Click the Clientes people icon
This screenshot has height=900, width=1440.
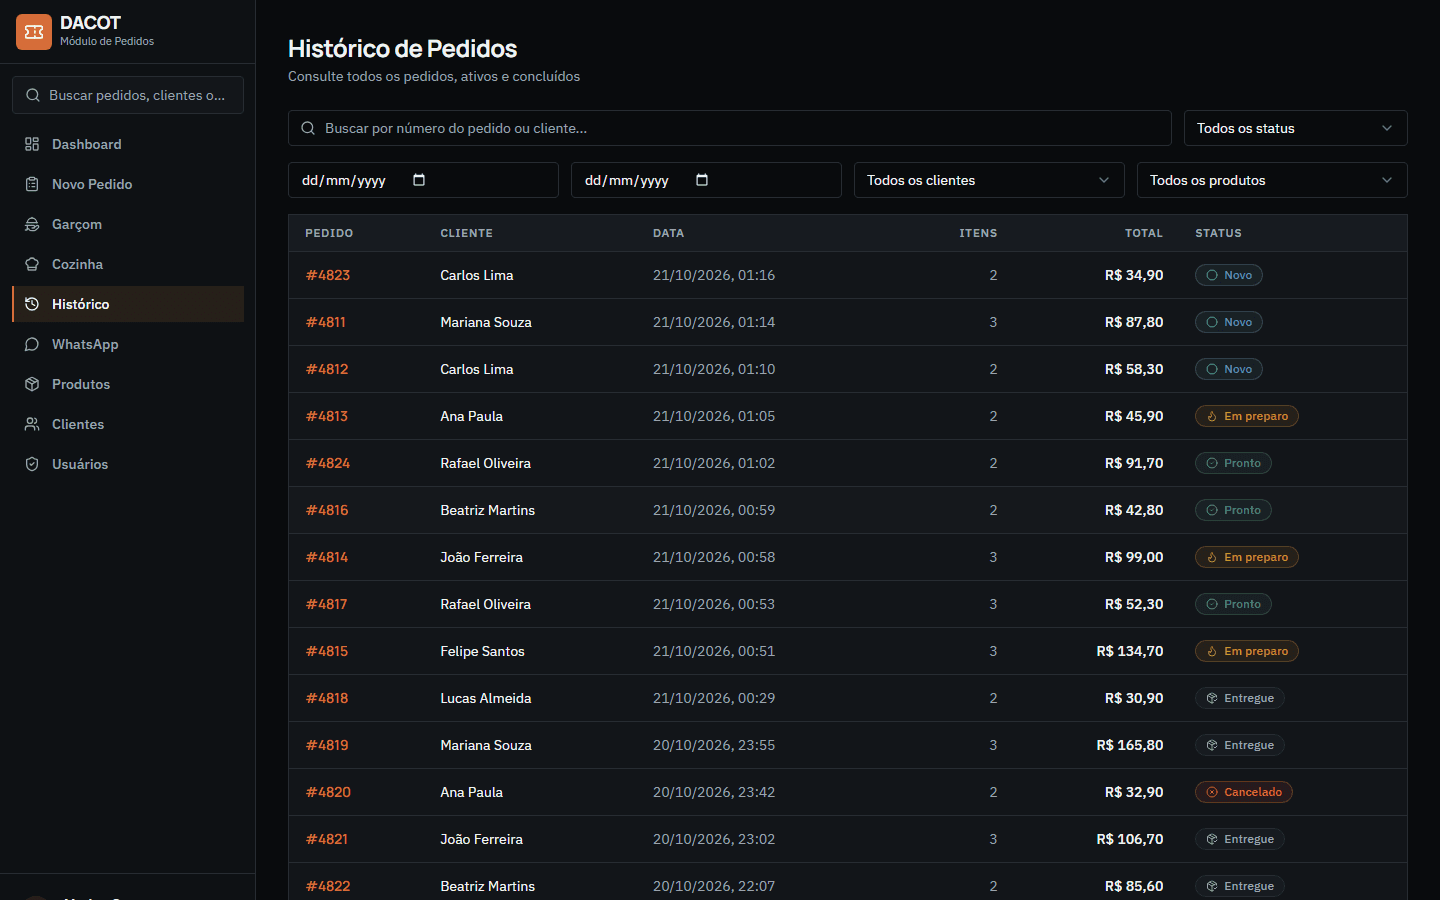32,424
